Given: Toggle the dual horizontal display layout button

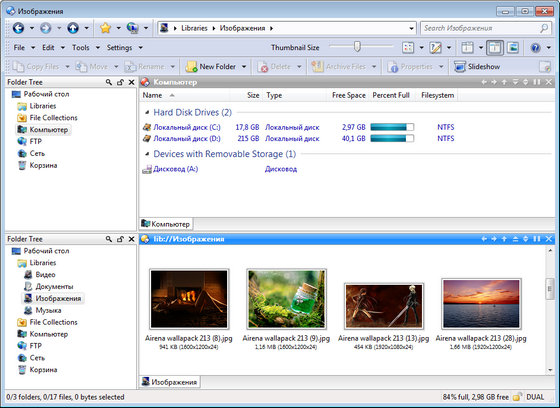Looking at the screenshot, I should tap(495, 48).
